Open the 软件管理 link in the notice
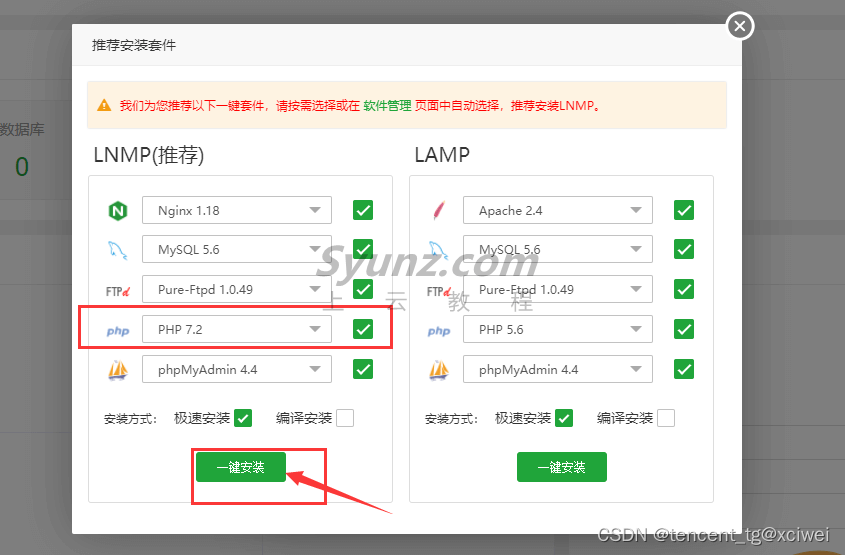Image resolution: width=845 pixels, height=555 pixels. [387, 106]
